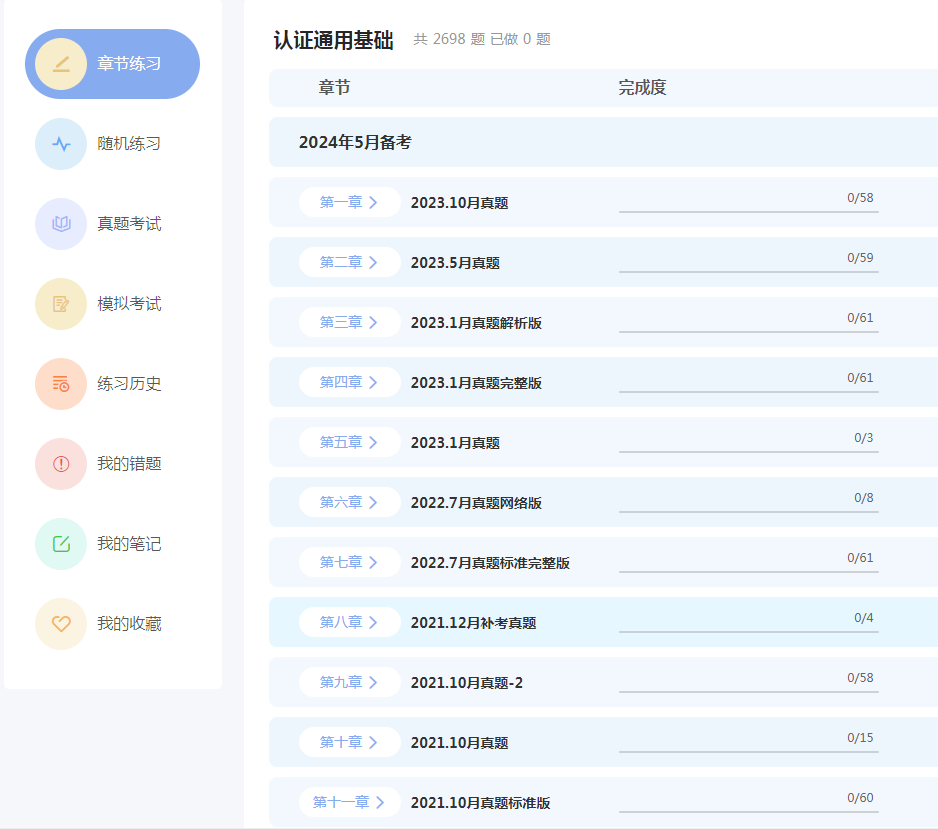Click the 0/60 progress bar of 第十一章
Viewport: 938px width, 829px height.
tap(748, 812)
